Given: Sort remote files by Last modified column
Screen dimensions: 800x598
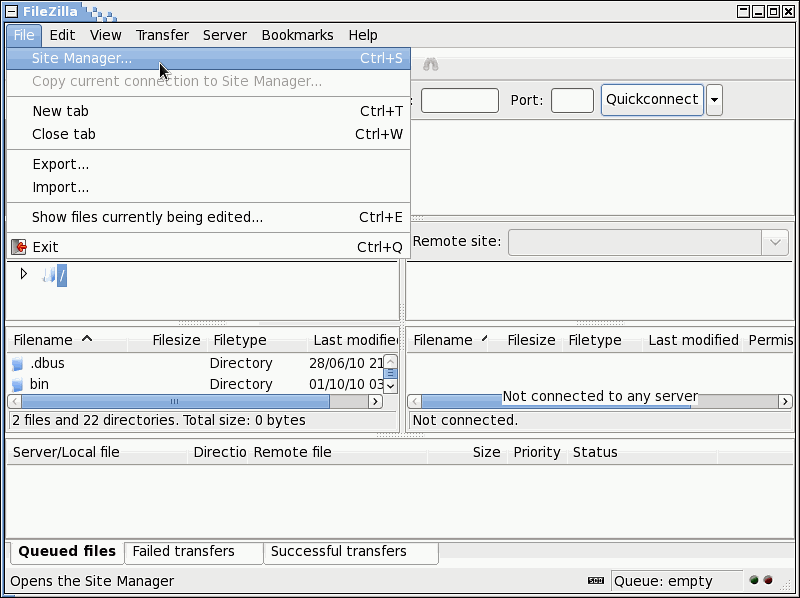Looking at the screenshot, I should point(693,340).
